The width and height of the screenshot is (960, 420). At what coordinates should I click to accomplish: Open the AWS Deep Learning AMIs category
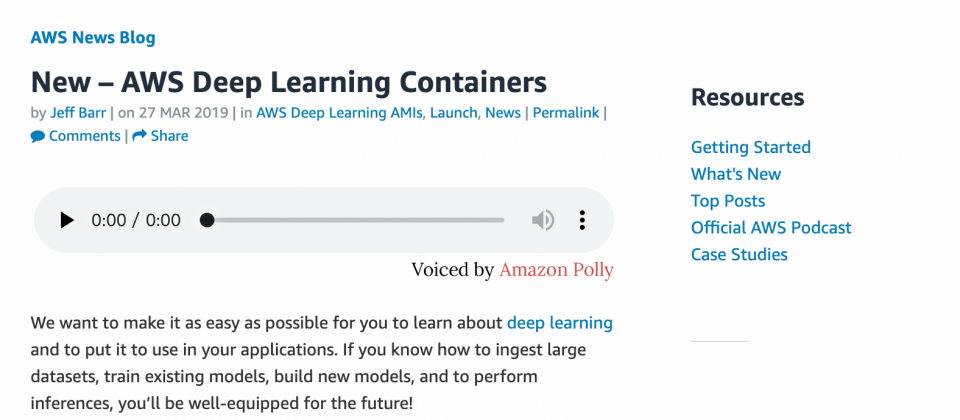click(339, 113)
